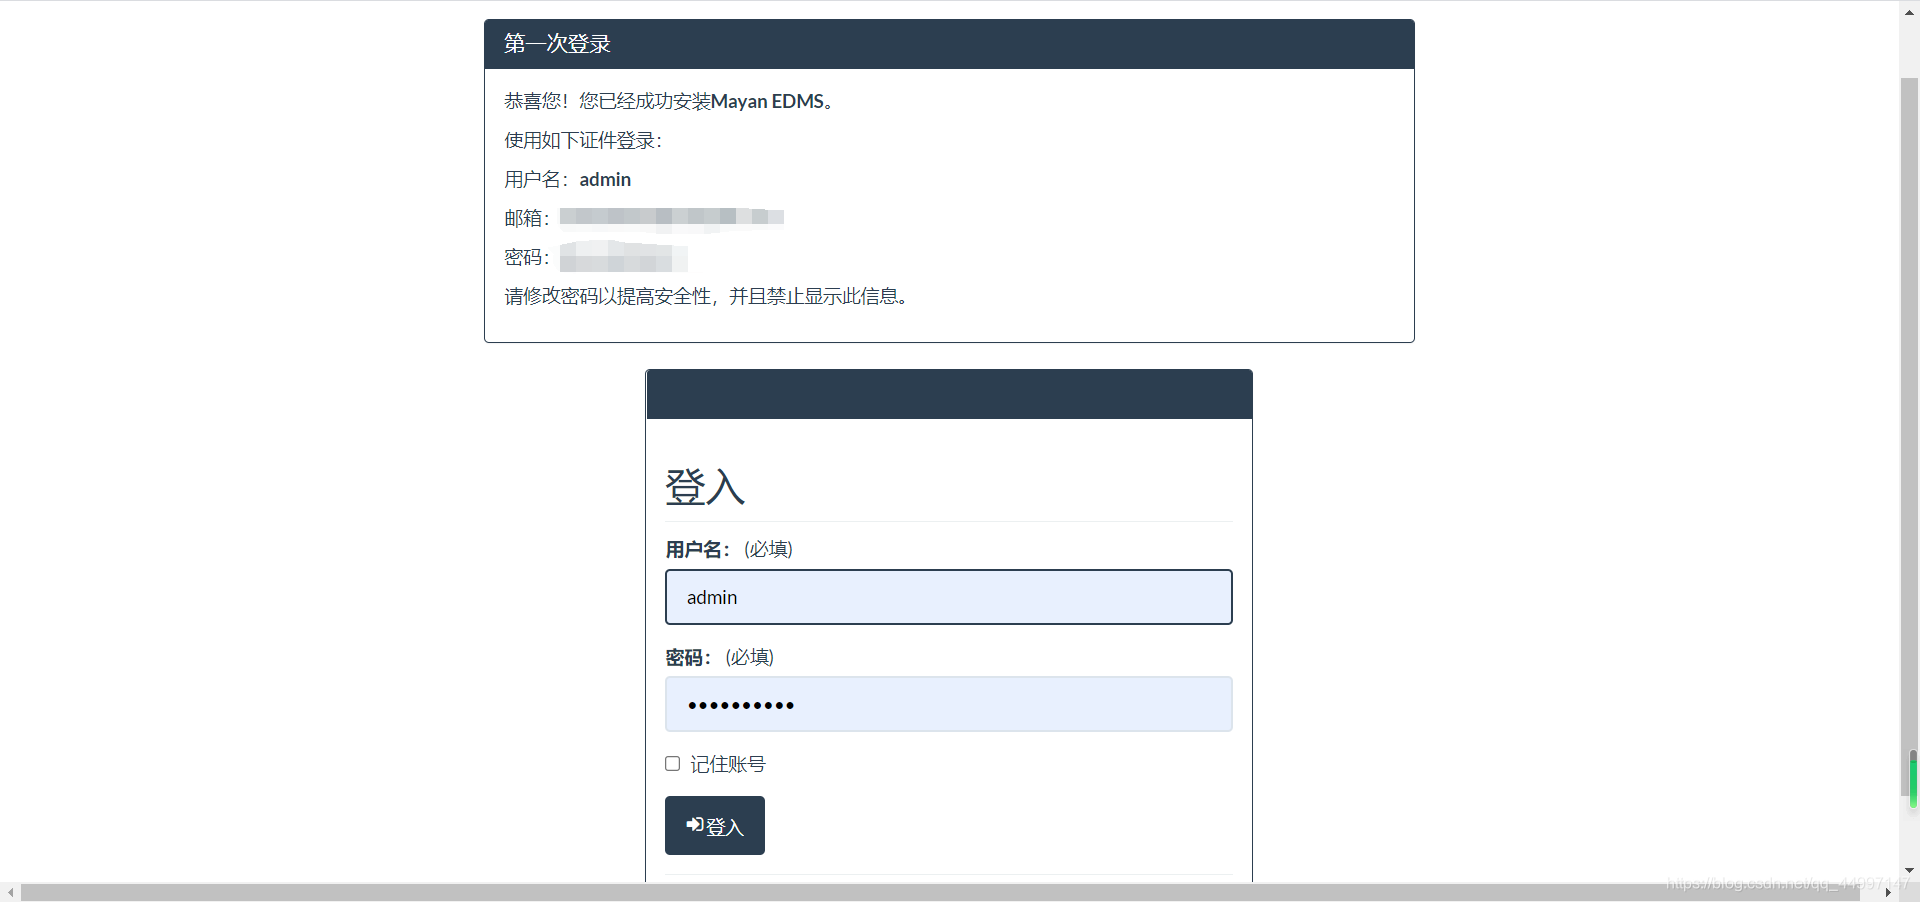Click the text 恭喜您！您已经成功安装Mayan EDMS。
The image size is (1920, 902).
pos(670,101)
